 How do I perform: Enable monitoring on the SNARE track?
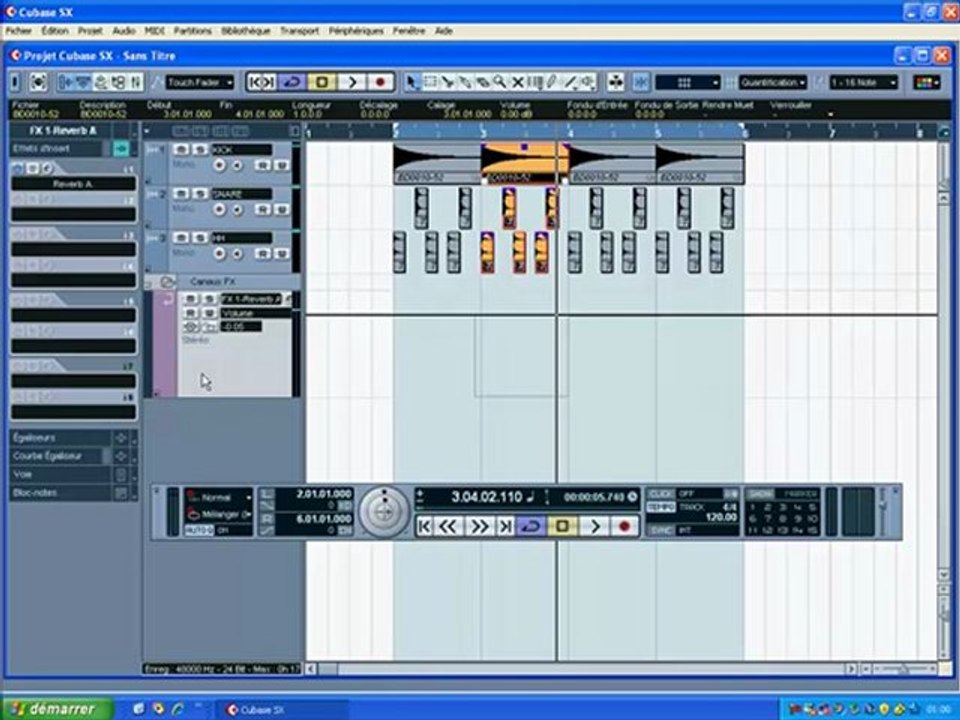click(236, 210)
